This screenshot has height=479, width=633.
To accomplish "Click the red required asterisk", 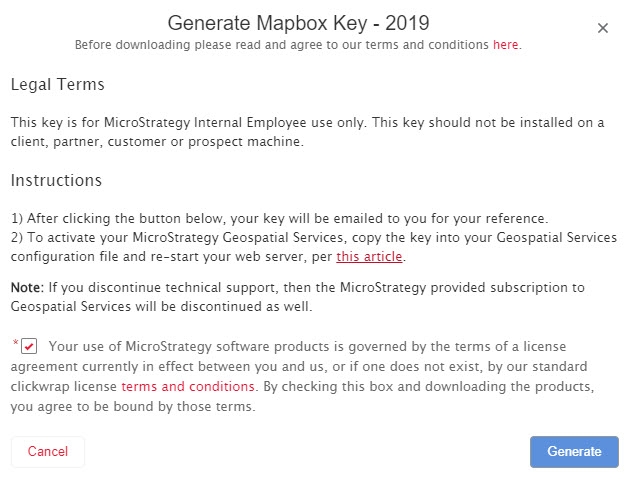I will point(15,344).
